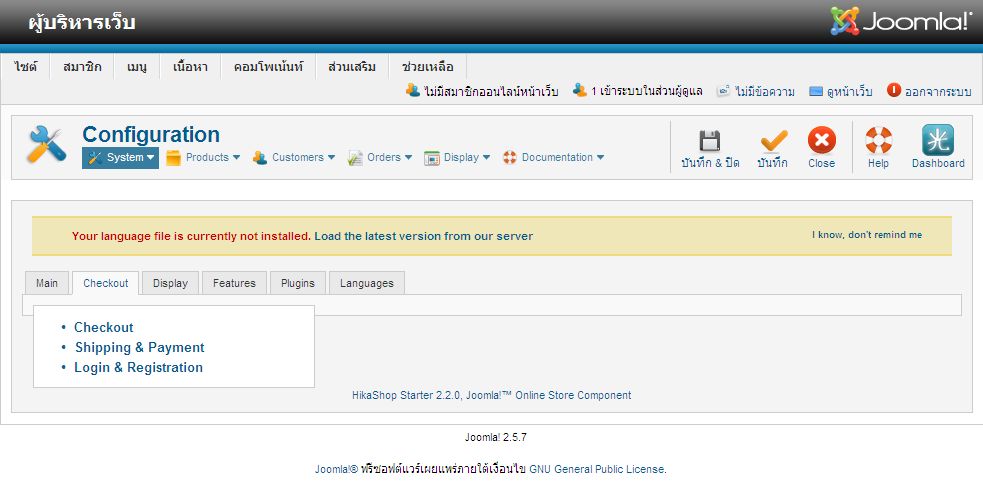
Task: Open the เมนู (Menus) menu
Action: coord(137,67)
